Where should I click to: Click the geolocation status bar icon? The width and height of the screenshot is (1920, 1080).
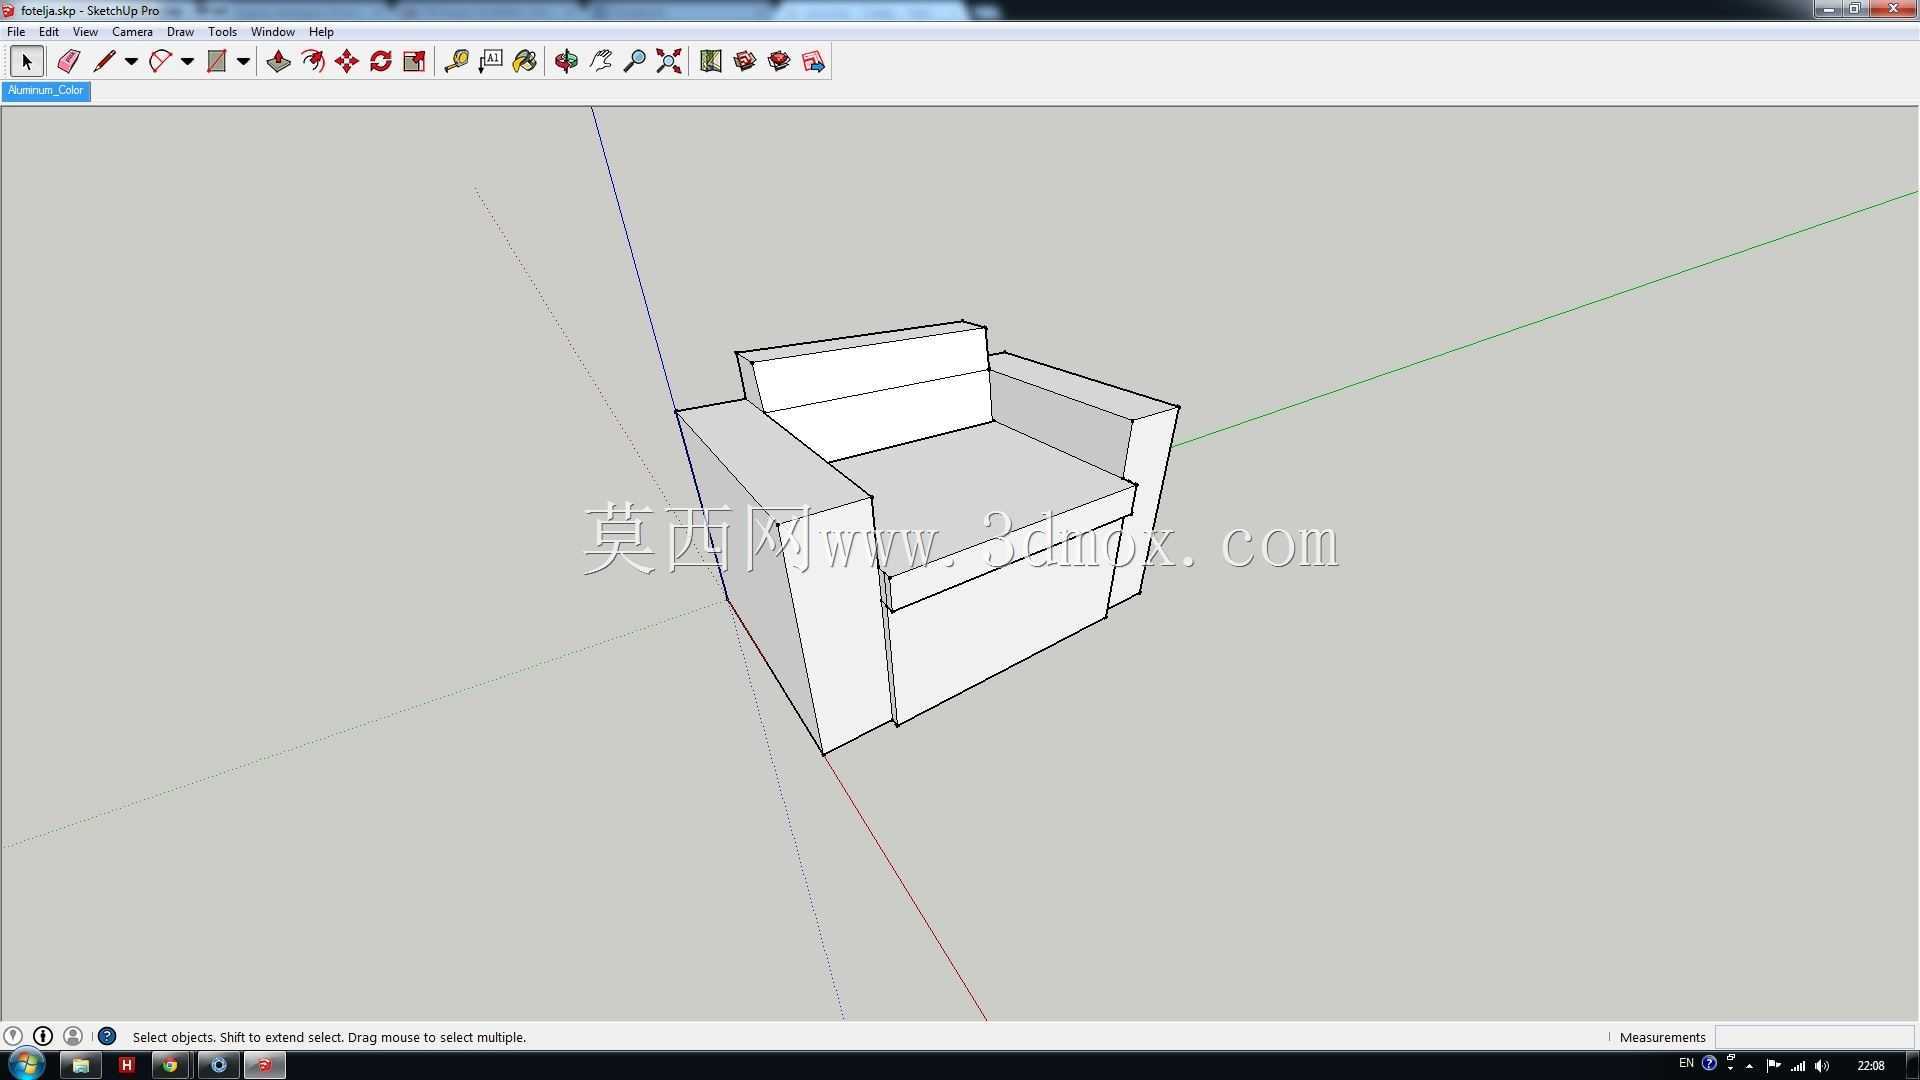pos(13,1036)
